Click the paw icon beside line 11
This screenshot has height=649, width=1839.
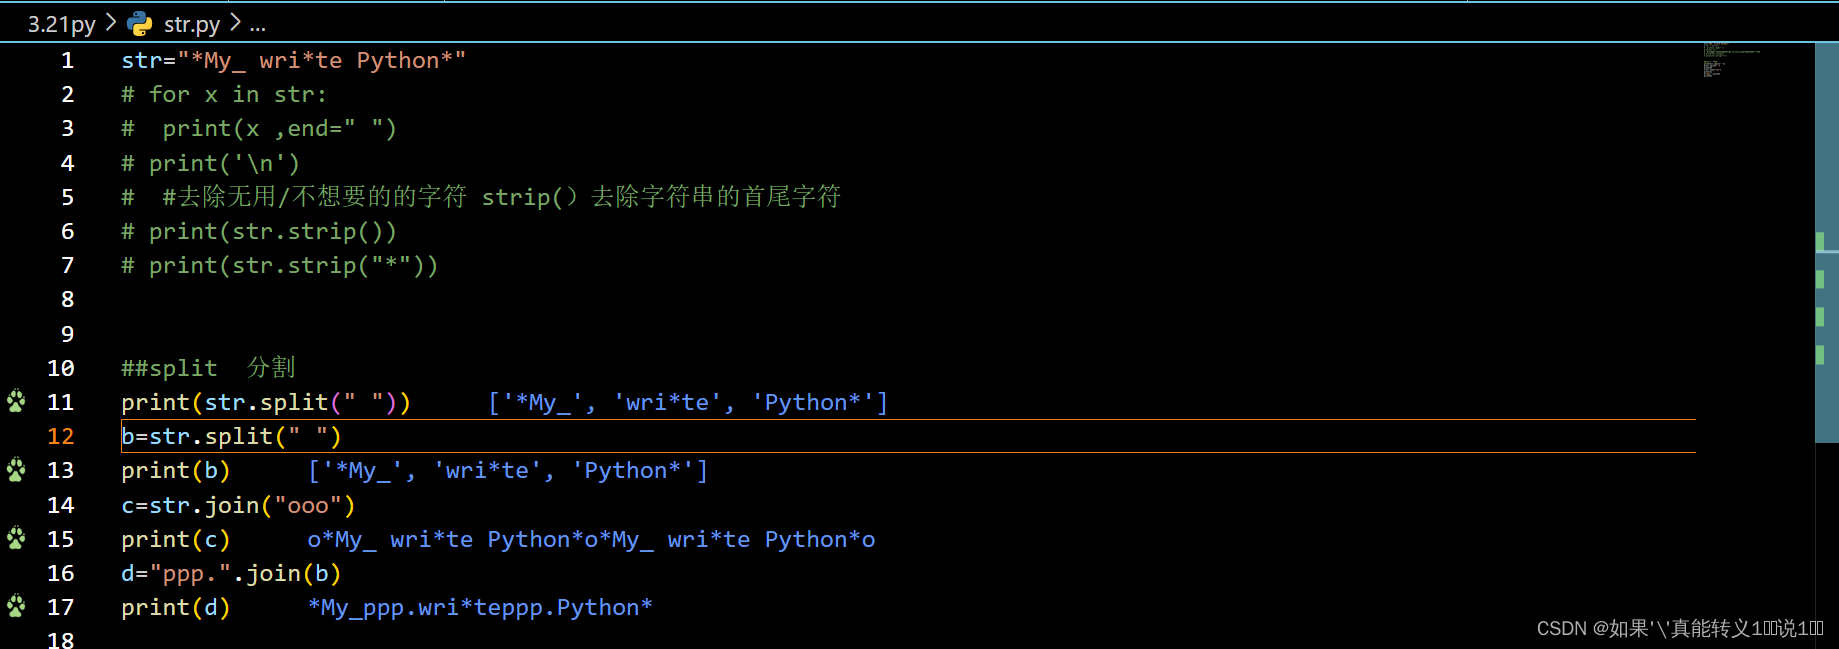[17, 401]
